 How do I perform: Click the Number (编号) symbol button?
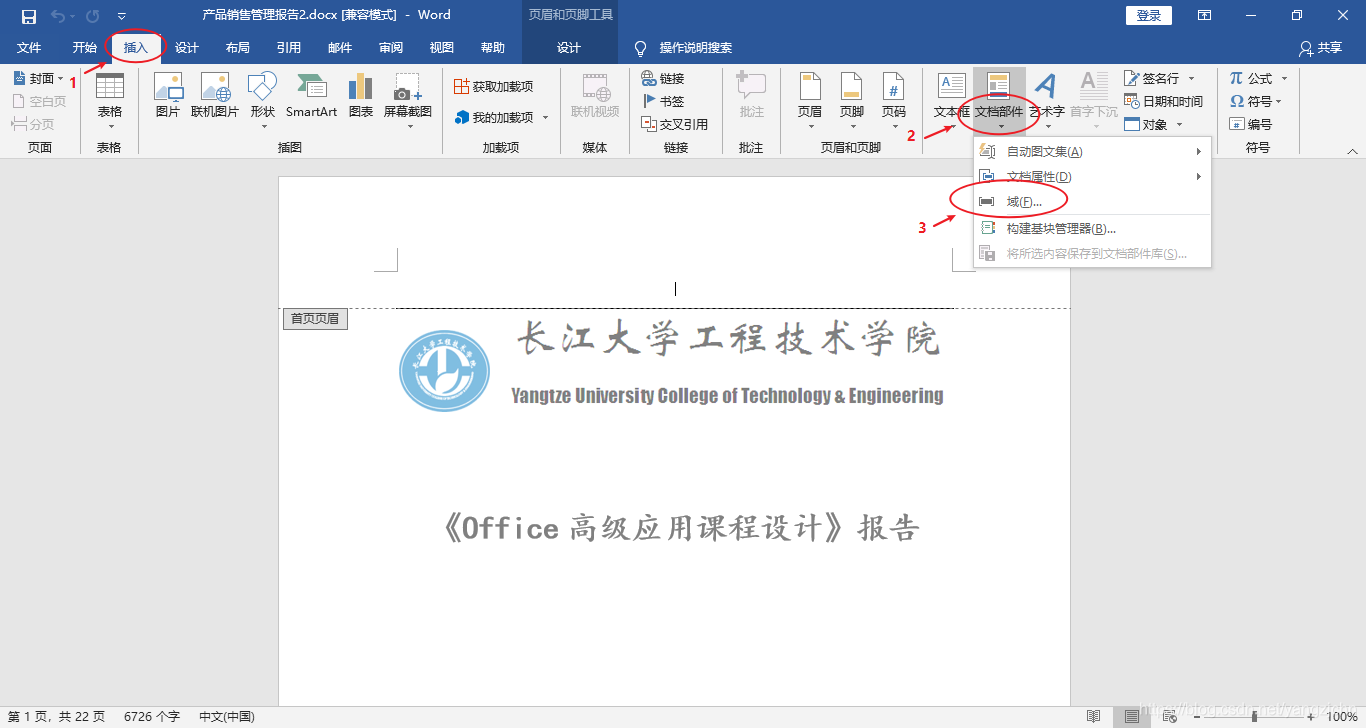[x=1251, y=124]
